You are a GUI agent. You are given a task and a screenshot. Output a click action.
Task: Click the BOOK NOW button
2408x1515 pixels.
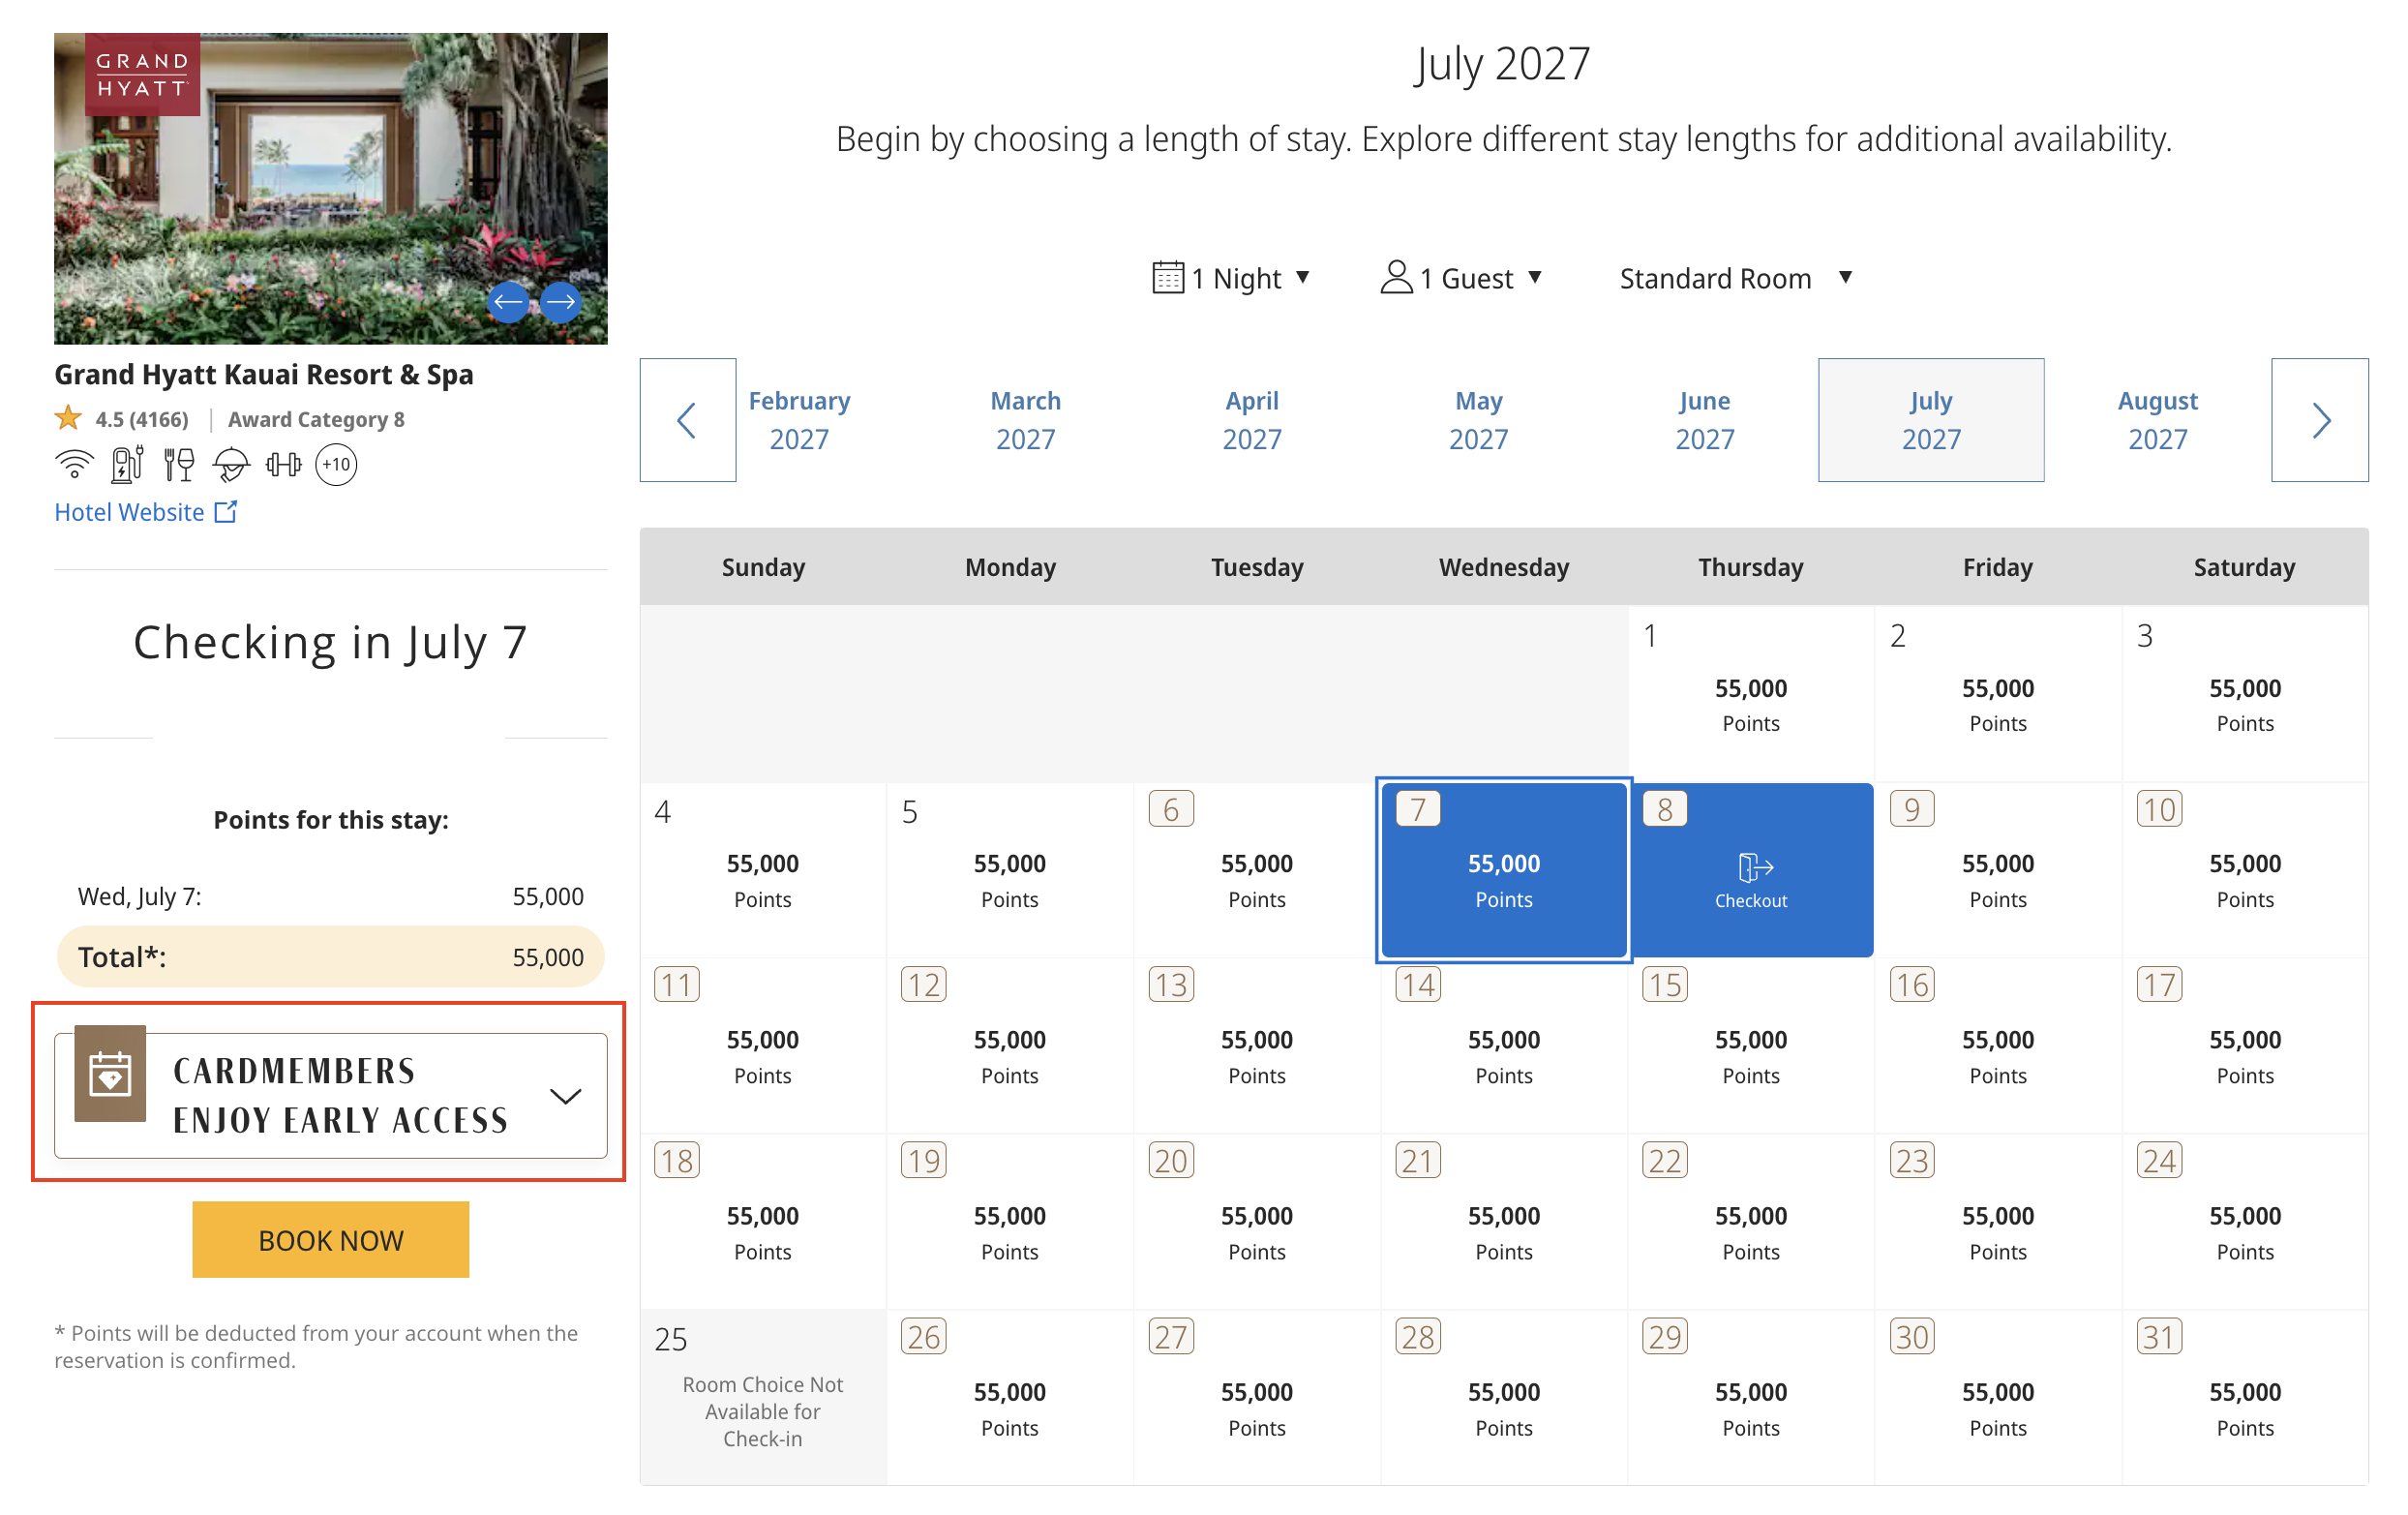(x=331, y=1239)
